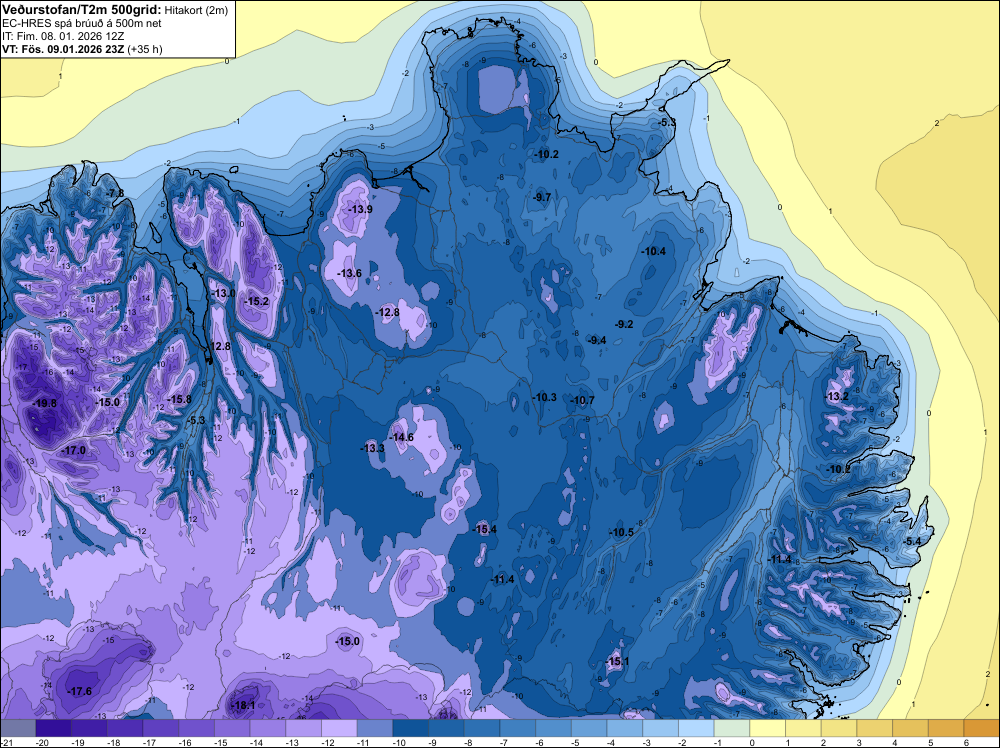Click the -13.9 temperature label

360,209
